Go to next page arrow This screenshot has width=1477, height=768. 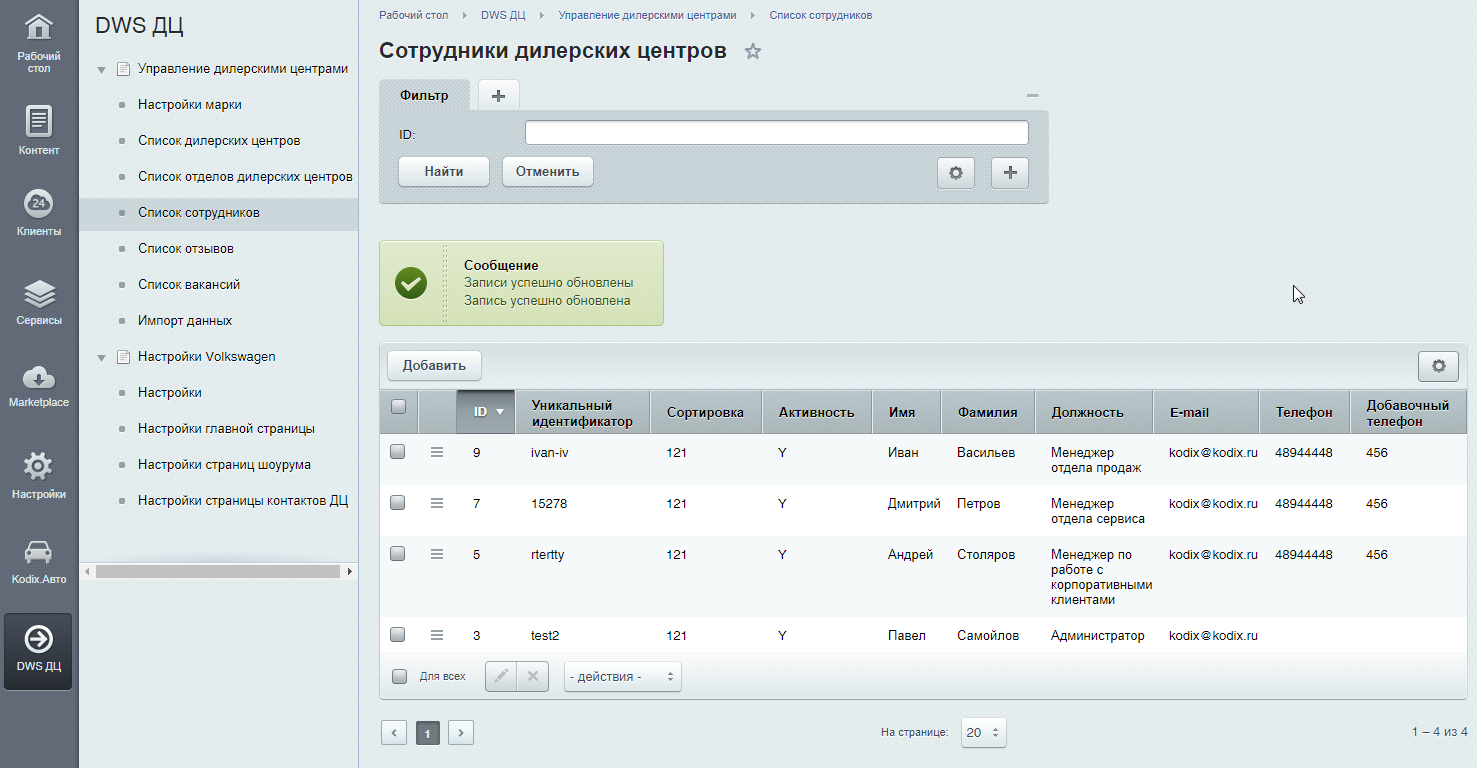click(460, 733)
